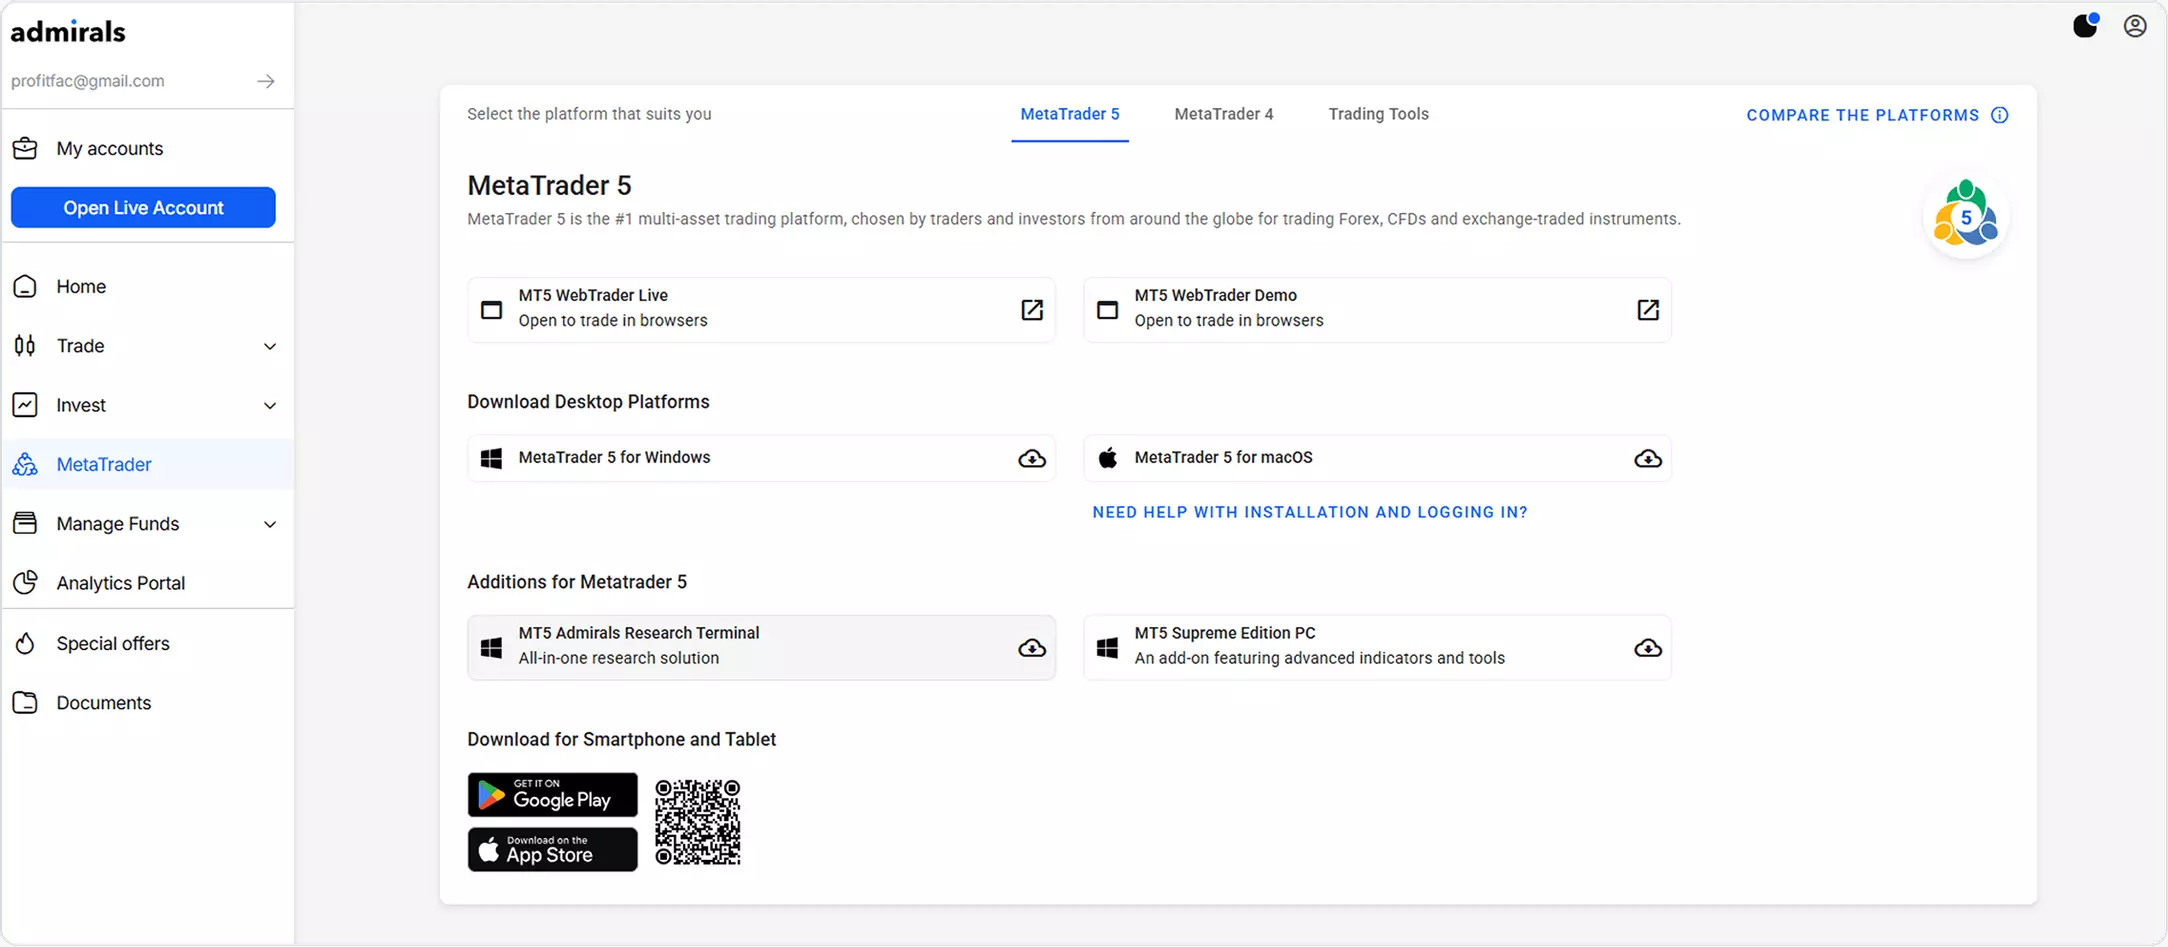Click MT5 WebTrader Live title text

593,295
